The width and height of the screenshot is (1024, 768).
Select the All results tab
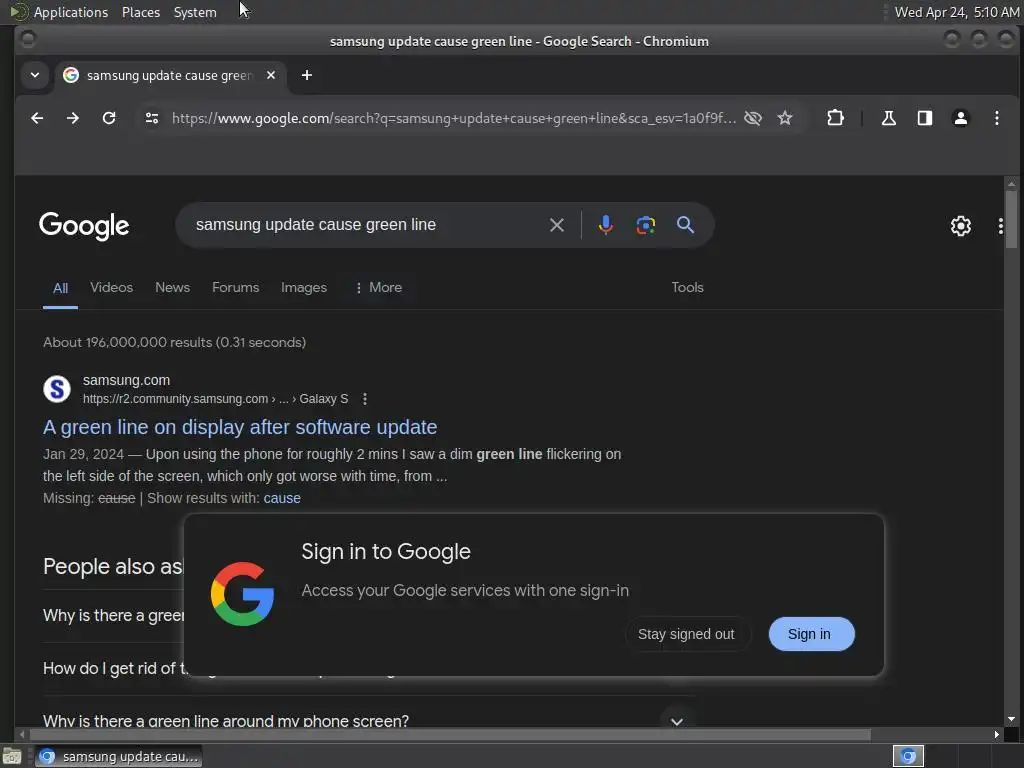(x=60, y=288)
